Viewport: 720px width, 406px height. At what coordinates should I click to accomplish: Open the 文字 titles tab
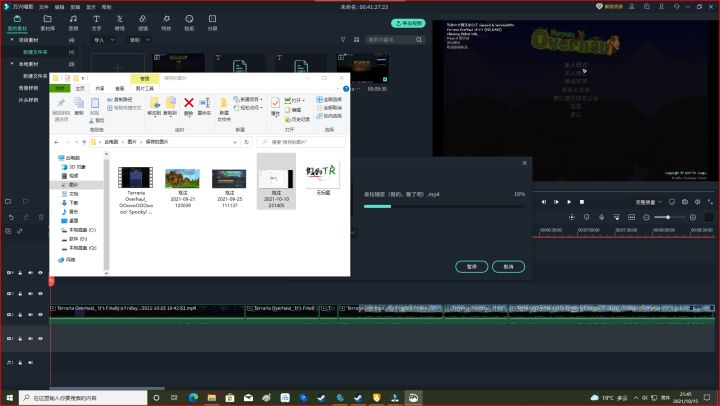tap(96, 23)
